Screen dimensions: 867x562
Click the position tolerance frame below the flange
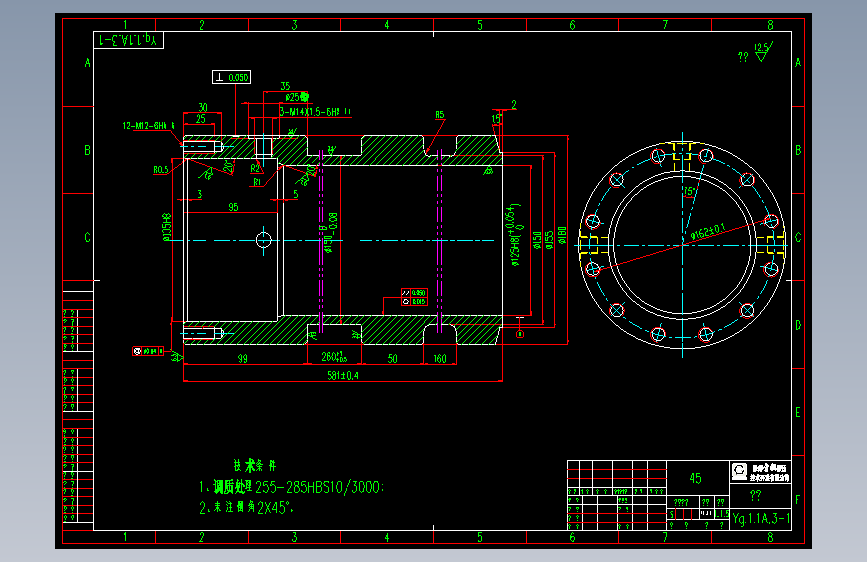(x=148, y=351)
